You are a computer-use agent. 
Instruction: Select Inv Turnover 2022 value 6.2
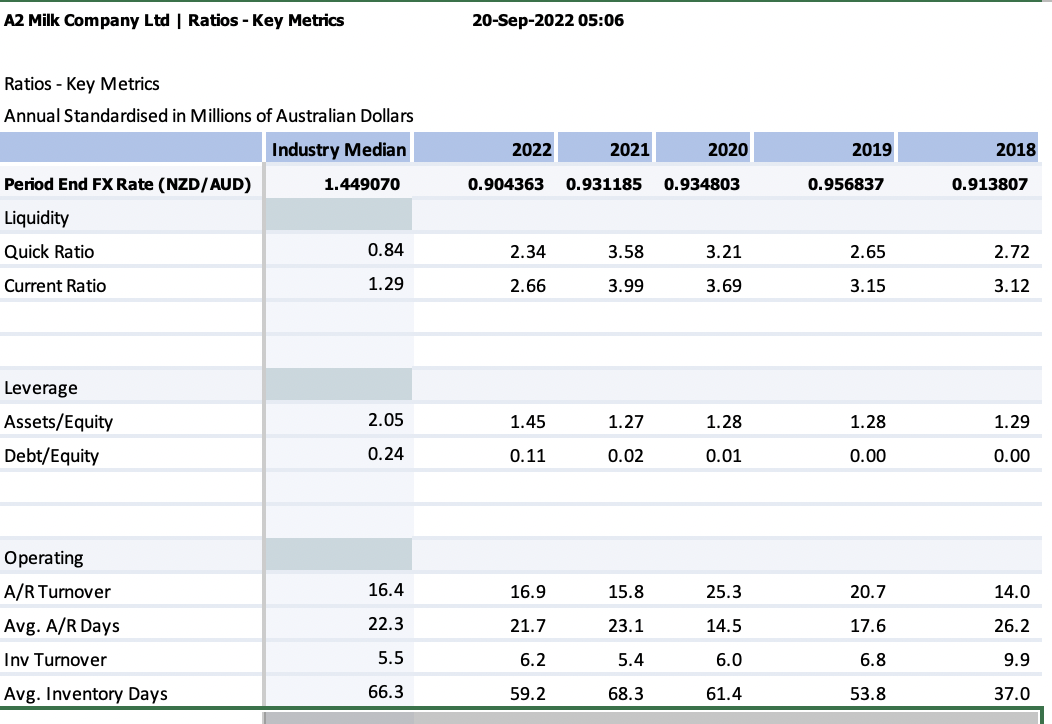pos(533,660)
